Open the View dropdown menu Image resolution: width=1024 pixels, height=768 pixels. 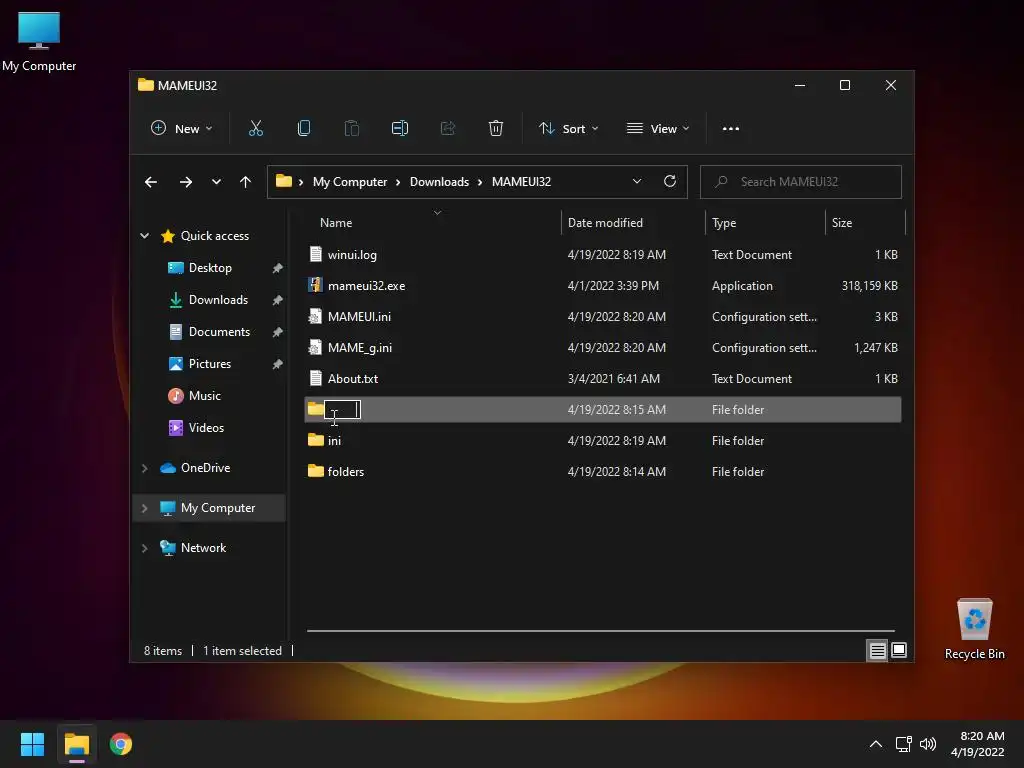coord(658,129)
